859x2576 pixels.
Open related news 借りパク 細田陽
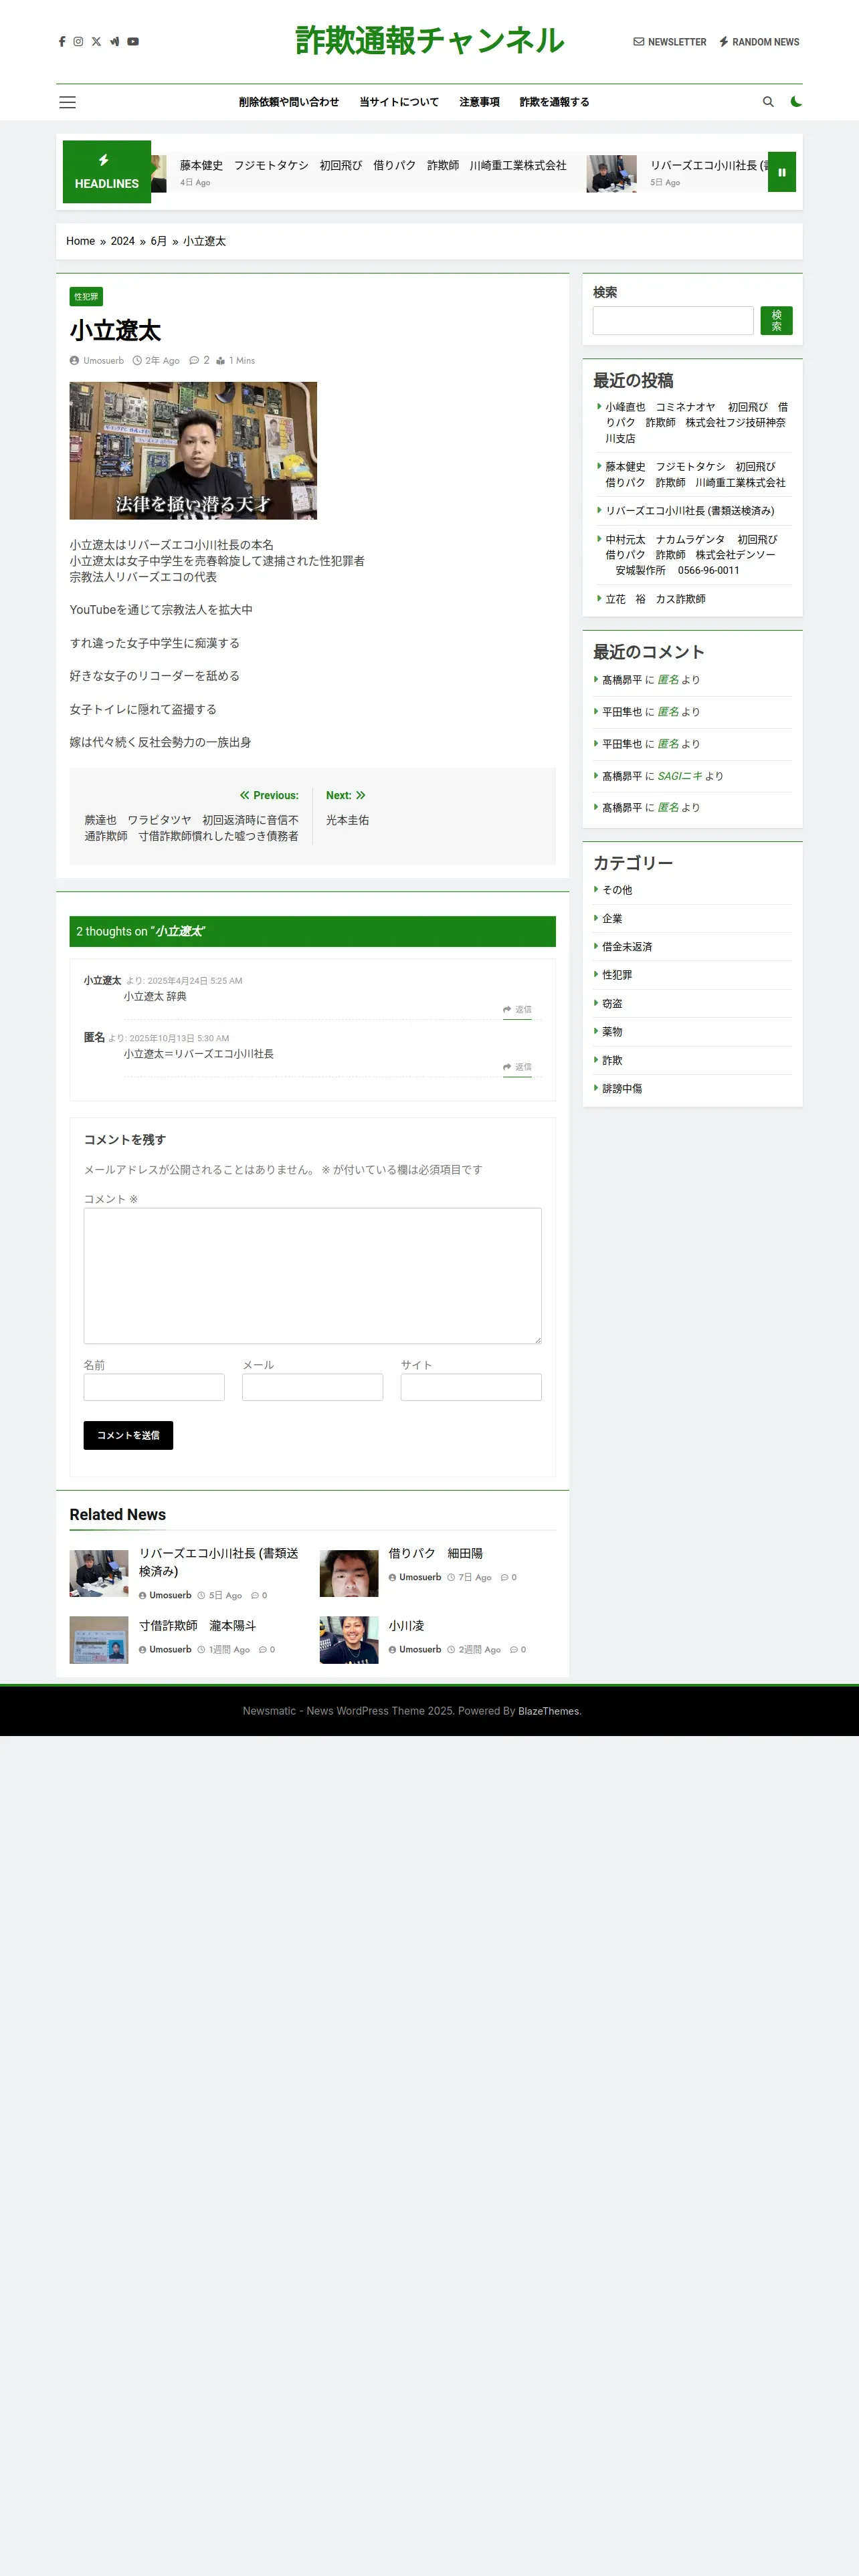click(435, 1554)
